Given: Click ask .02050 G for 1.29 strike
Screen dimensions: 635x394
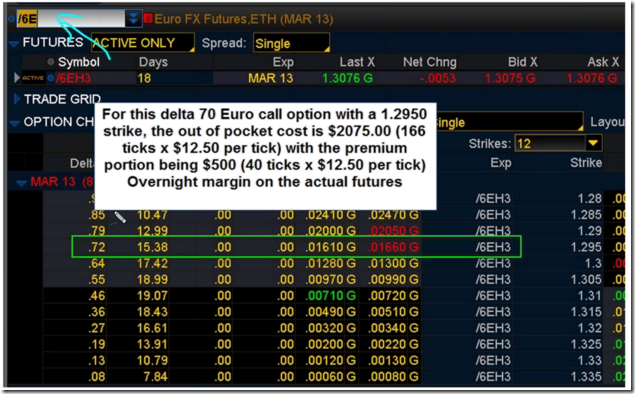Looking at the screenshot, I should (x=393, y=231).
